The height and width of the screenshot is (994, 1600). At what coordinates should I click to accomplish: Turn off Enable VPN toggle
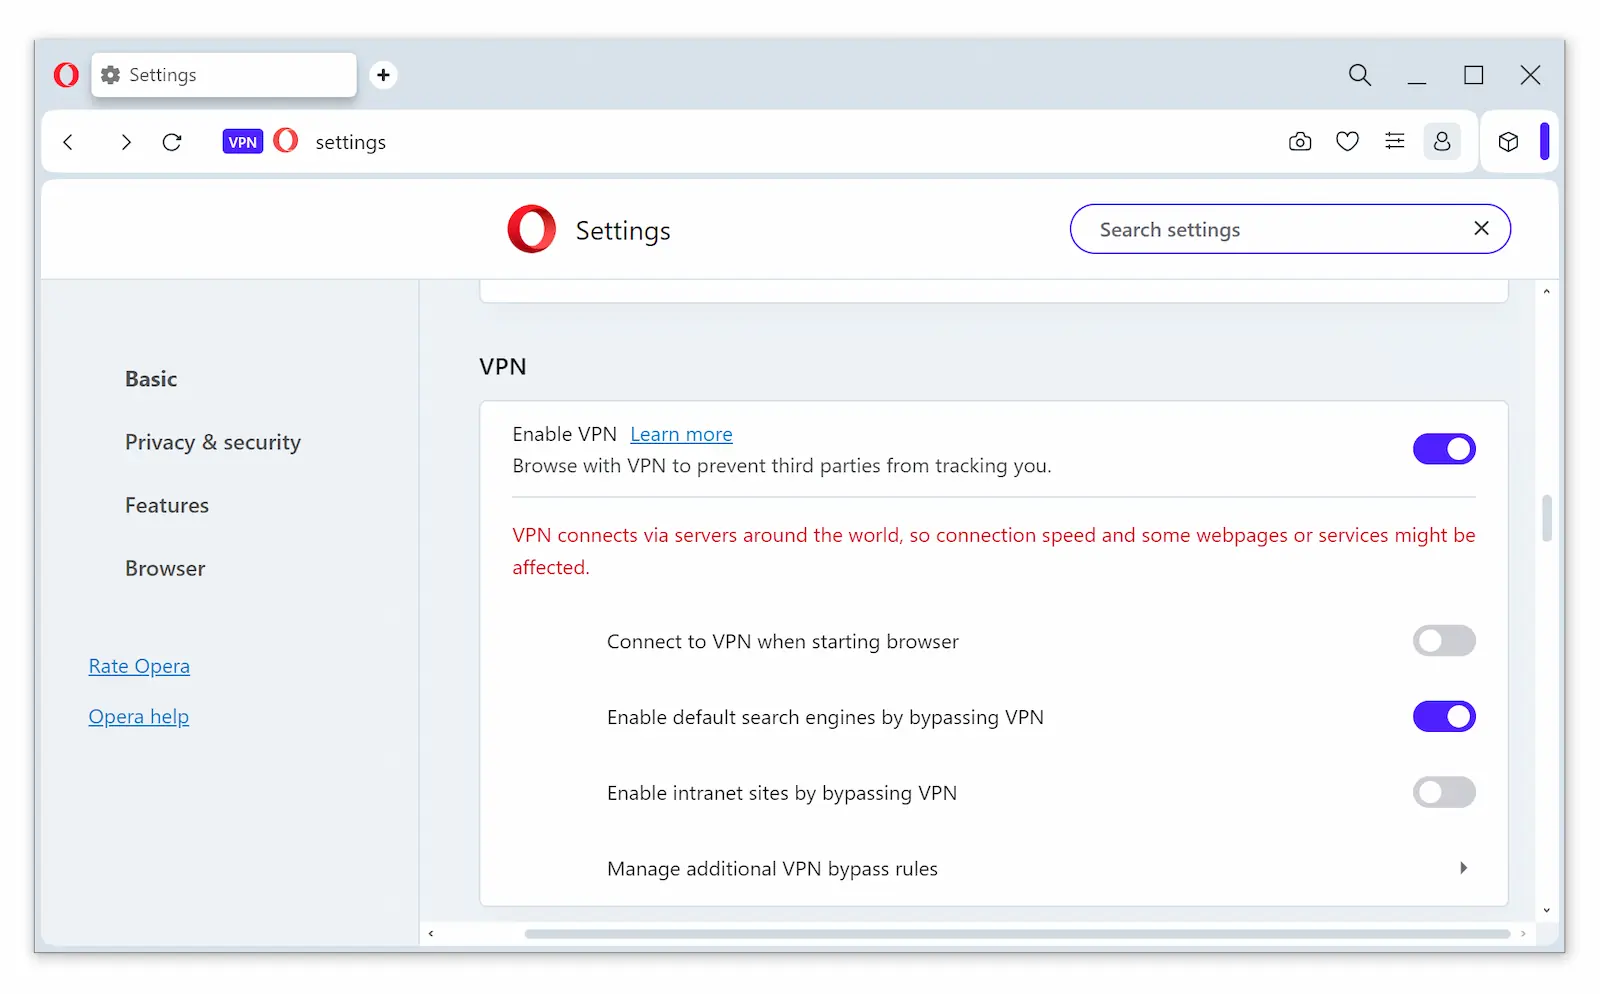[1444, 449]
